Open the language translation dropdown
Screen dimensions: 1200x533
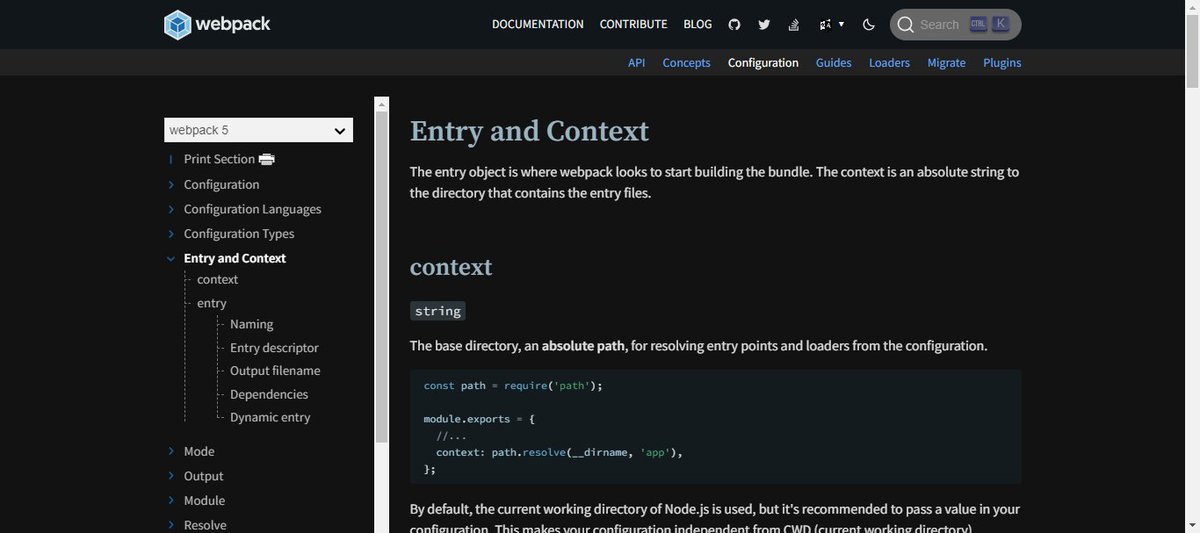pyautogui.click(x=832, y=24)
